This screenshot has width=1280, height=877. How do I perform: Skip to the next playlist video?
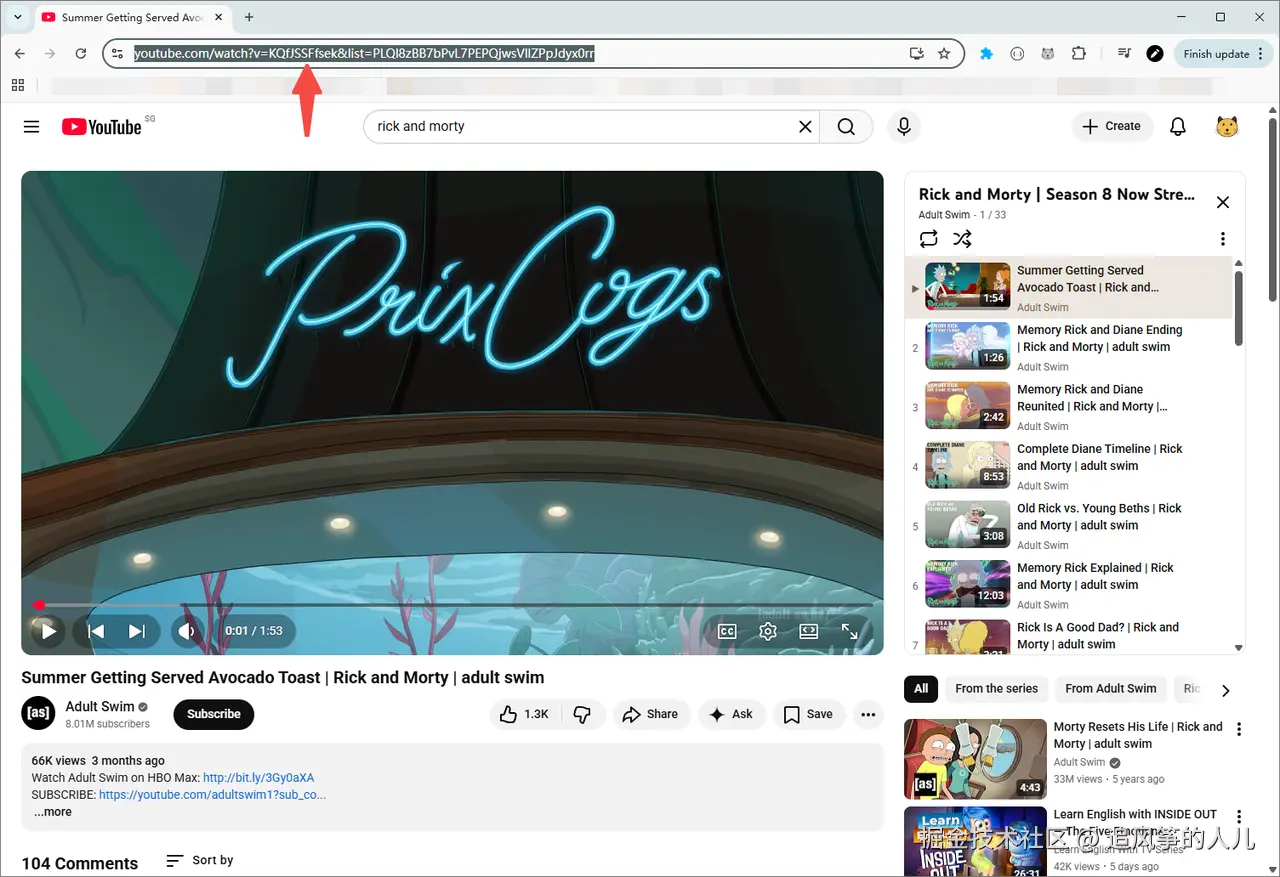pos(137,631)
